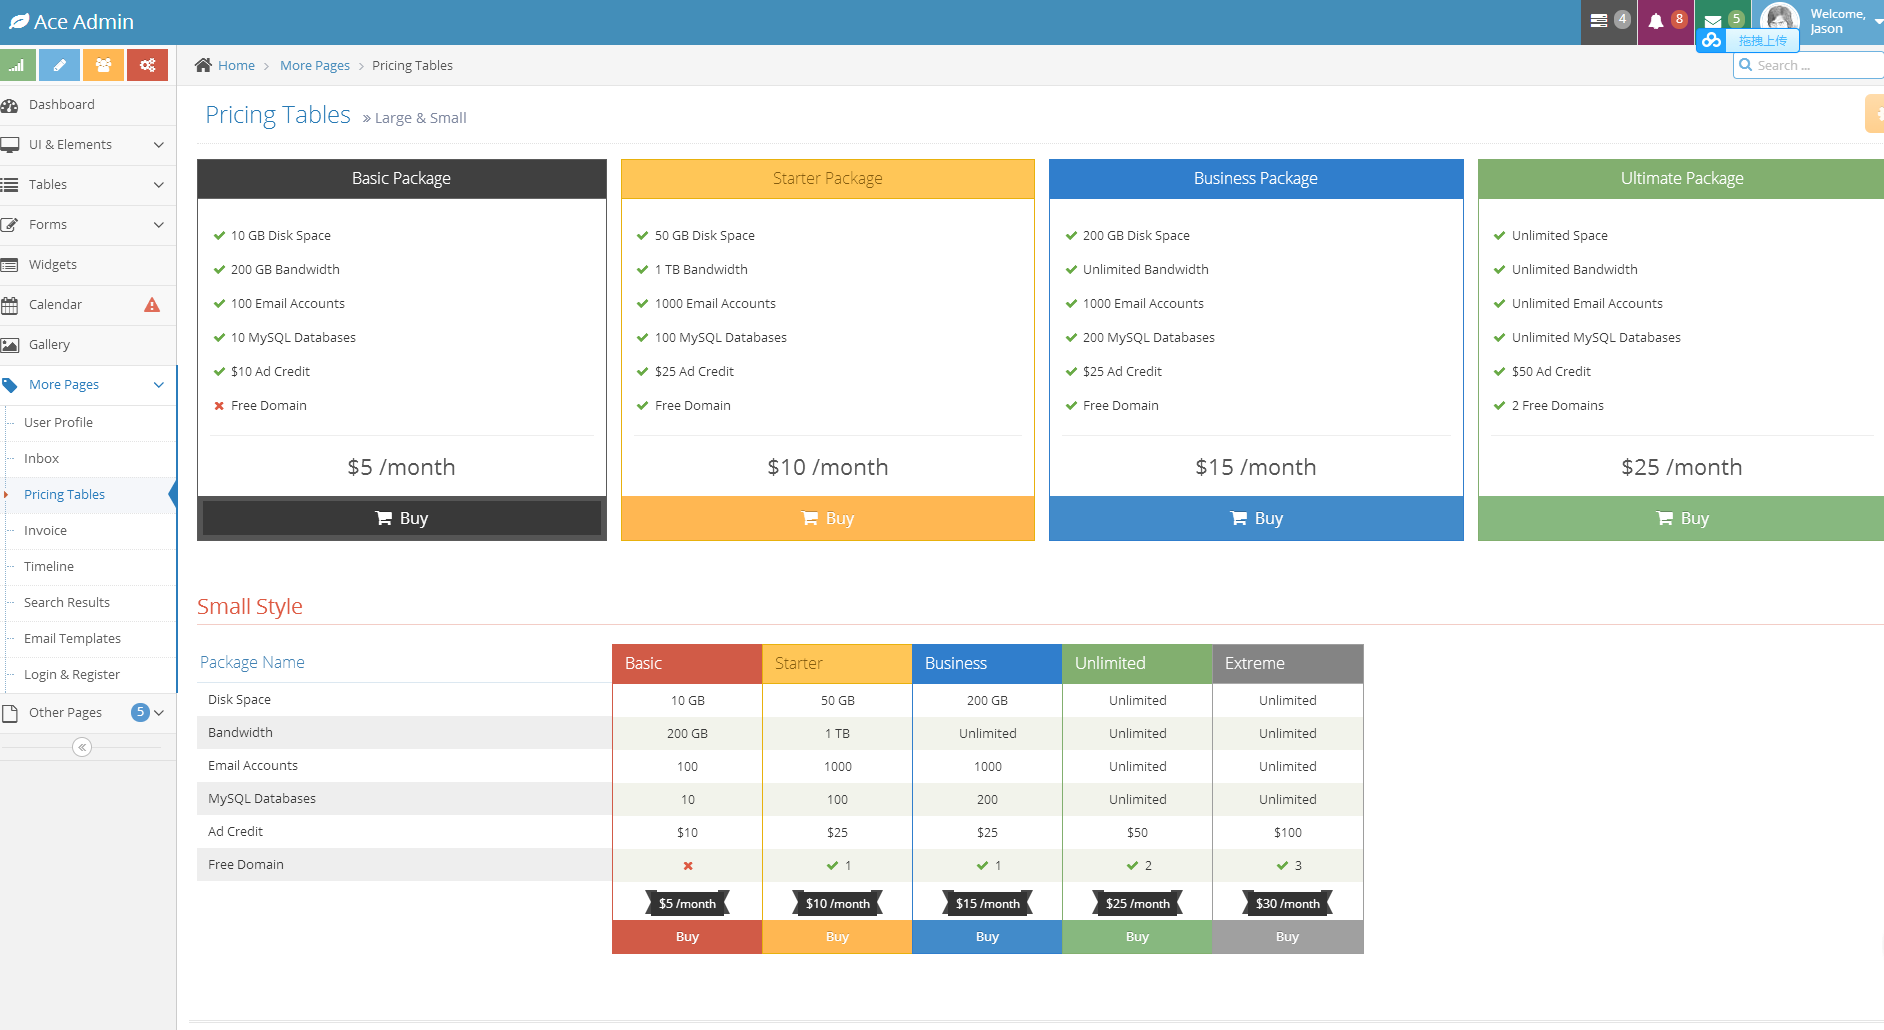
Task: Click the blue pencil shortcut button
Action: click(x=60, y=65)
